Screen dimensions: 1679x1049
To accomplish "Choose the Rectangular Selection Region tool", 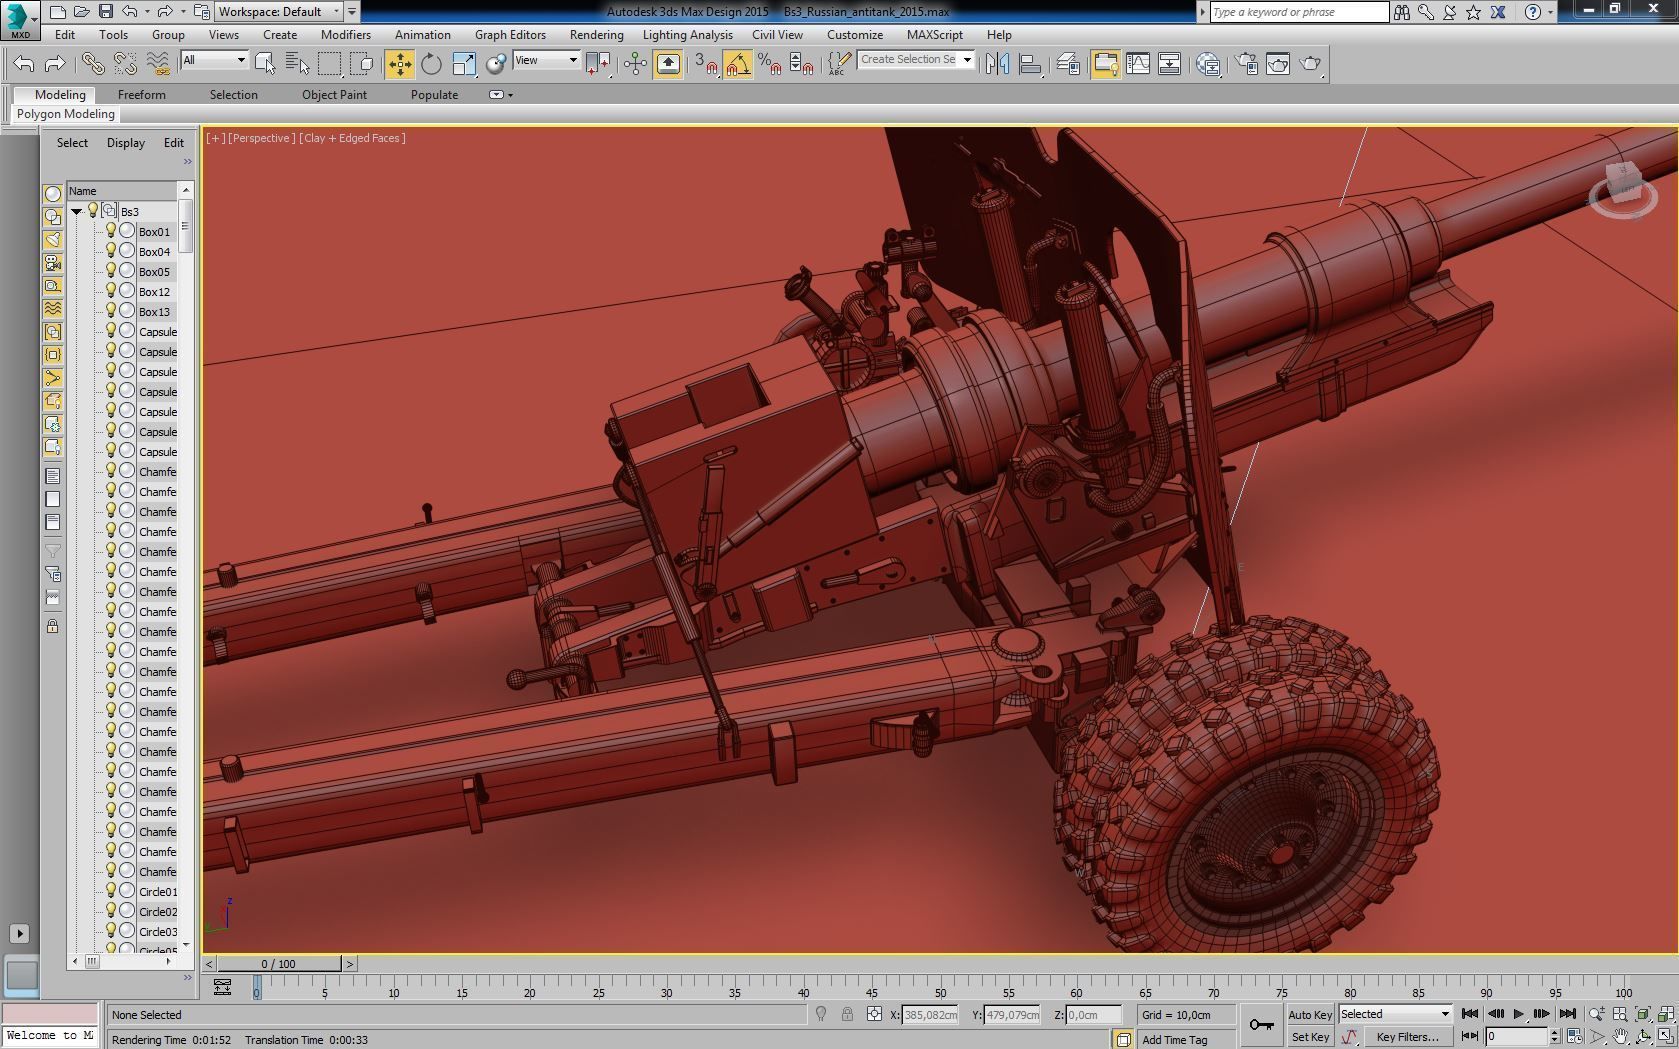I will [329, 64].
